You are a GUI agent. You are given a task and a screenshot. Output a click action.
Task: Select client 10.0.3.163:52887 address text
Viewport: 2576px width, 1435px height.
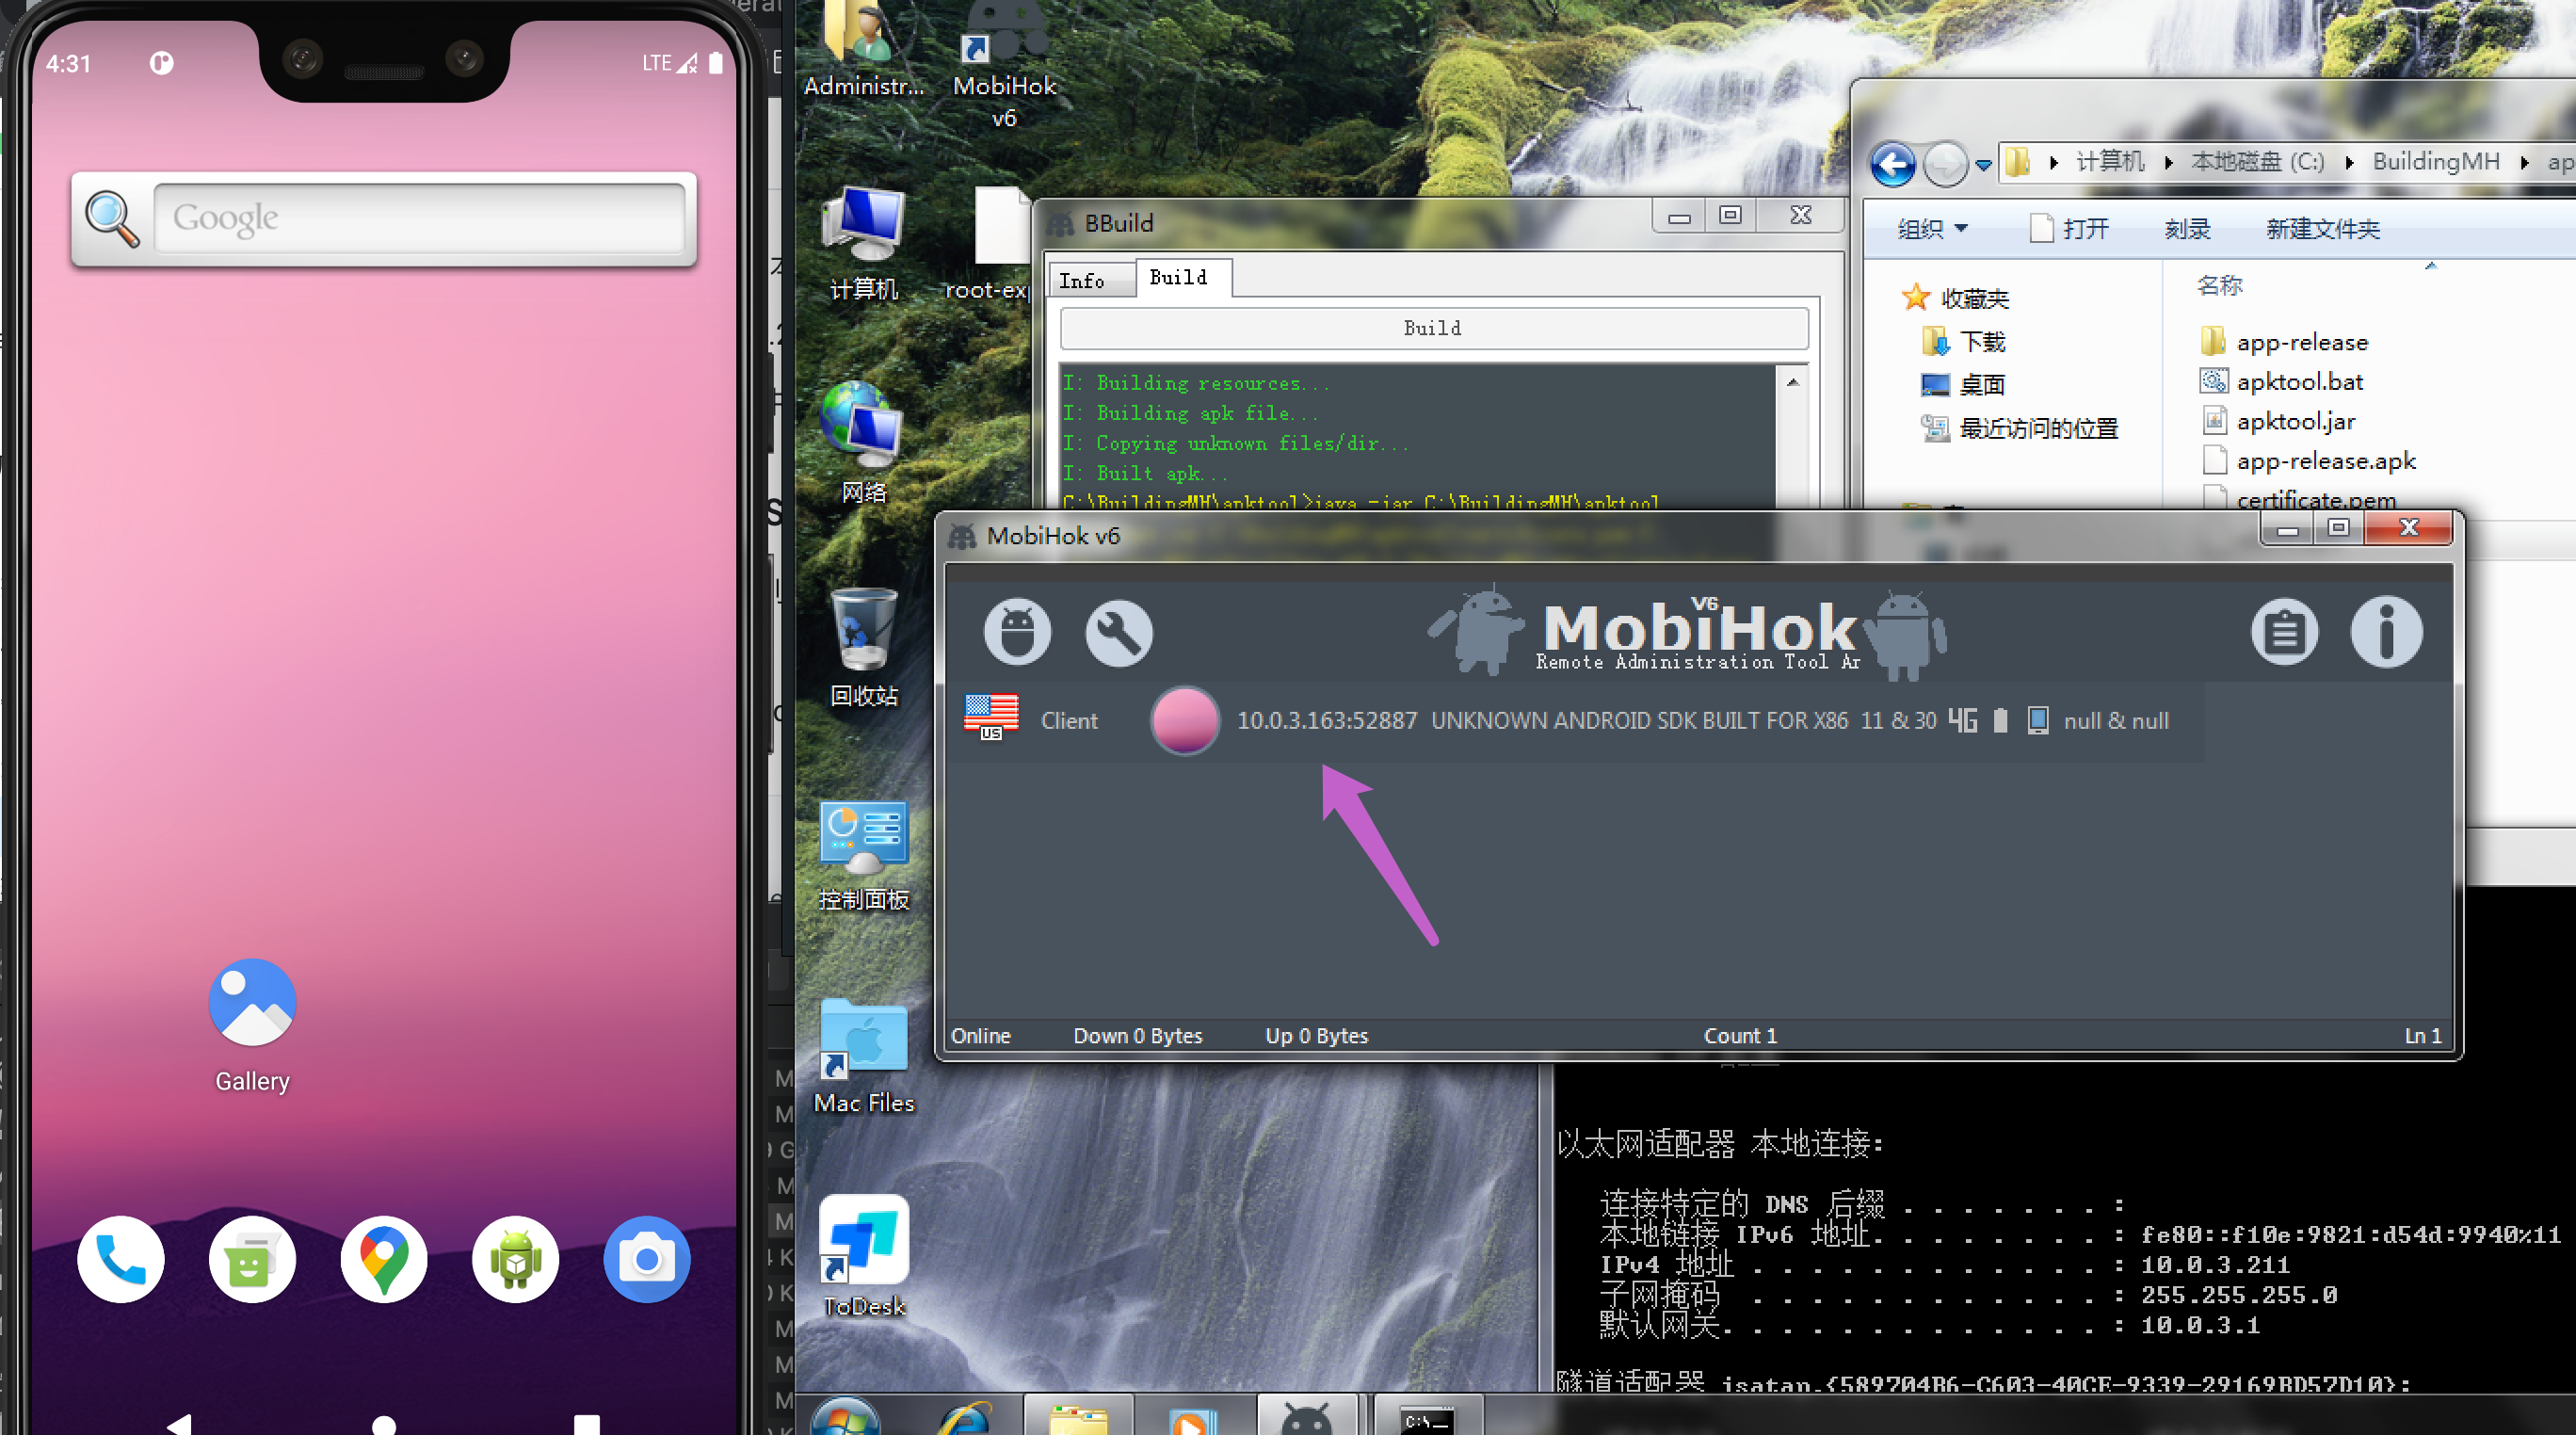tap(1326, 720)
